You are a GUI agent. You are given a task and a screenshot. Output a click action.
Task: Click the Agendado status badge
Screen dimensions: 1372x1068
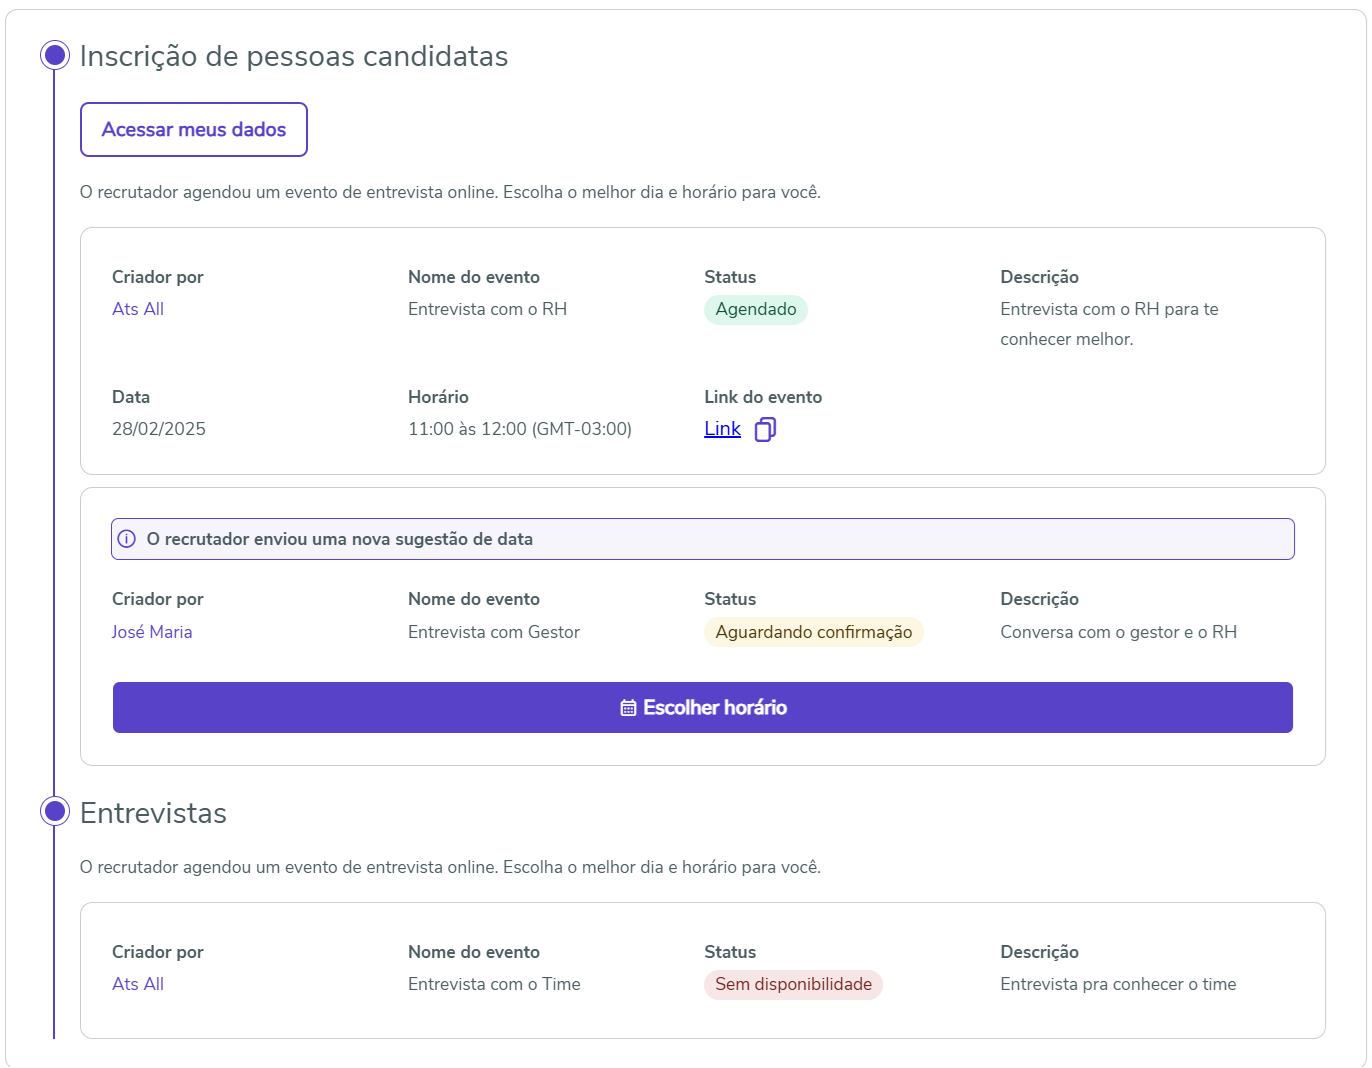point(756,309)
